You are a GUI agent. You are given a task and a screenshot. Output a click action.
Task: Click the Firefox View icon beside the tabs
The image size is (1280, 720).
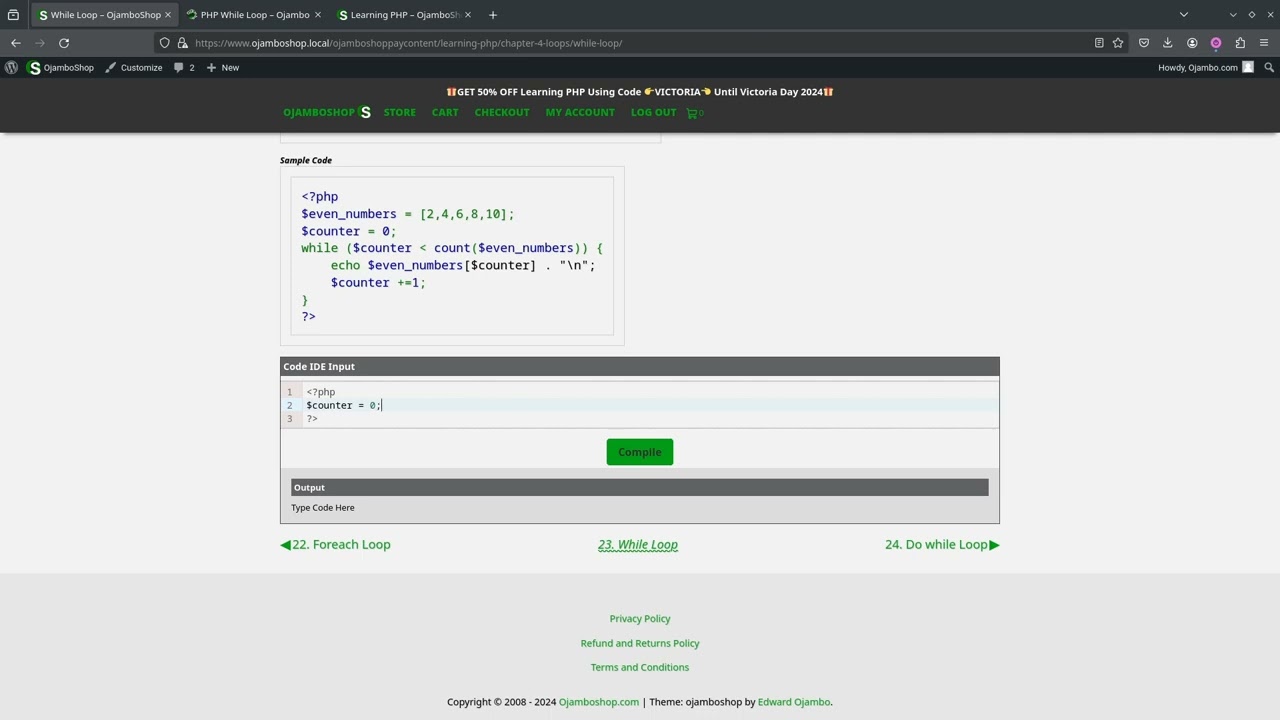(13, 15)
